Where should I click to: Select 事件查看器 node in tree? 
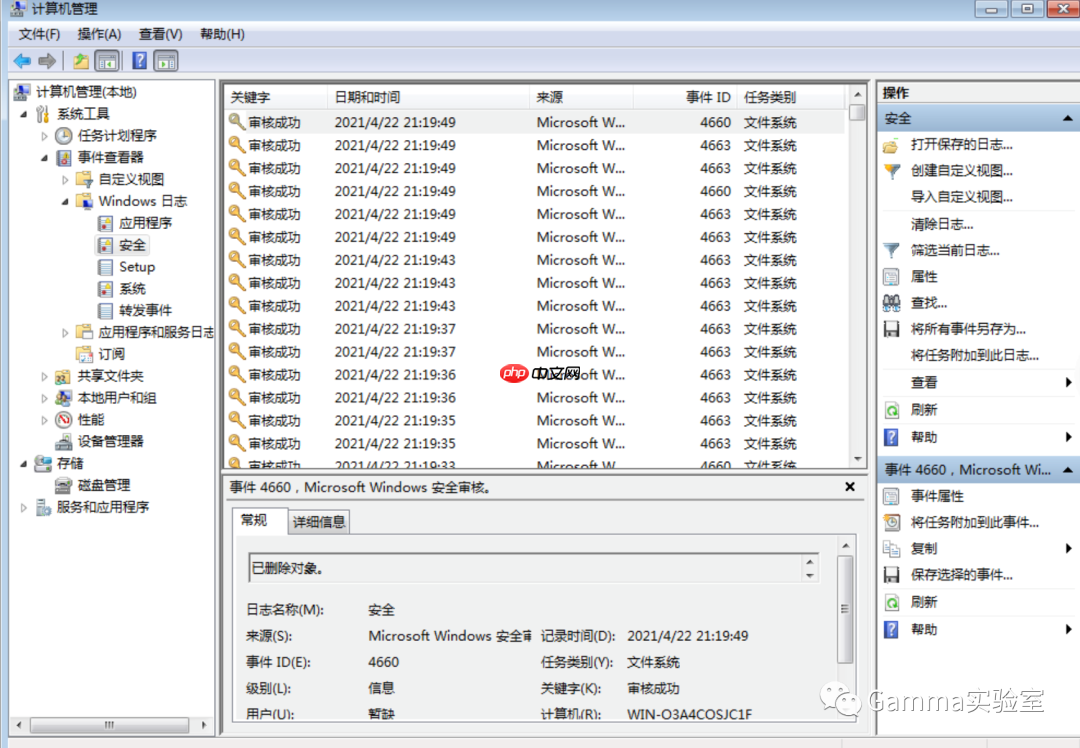point(110,158)
